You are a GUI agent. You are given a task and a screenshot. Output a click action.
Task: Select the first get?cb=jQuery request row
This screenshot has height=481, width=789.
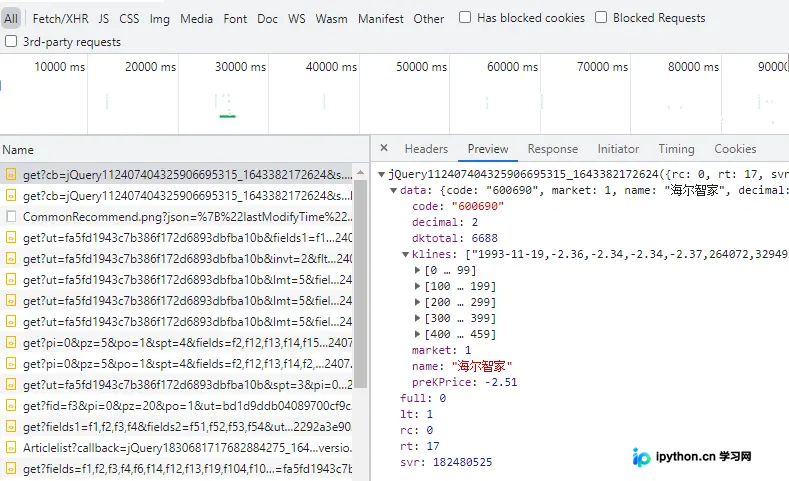177,175
